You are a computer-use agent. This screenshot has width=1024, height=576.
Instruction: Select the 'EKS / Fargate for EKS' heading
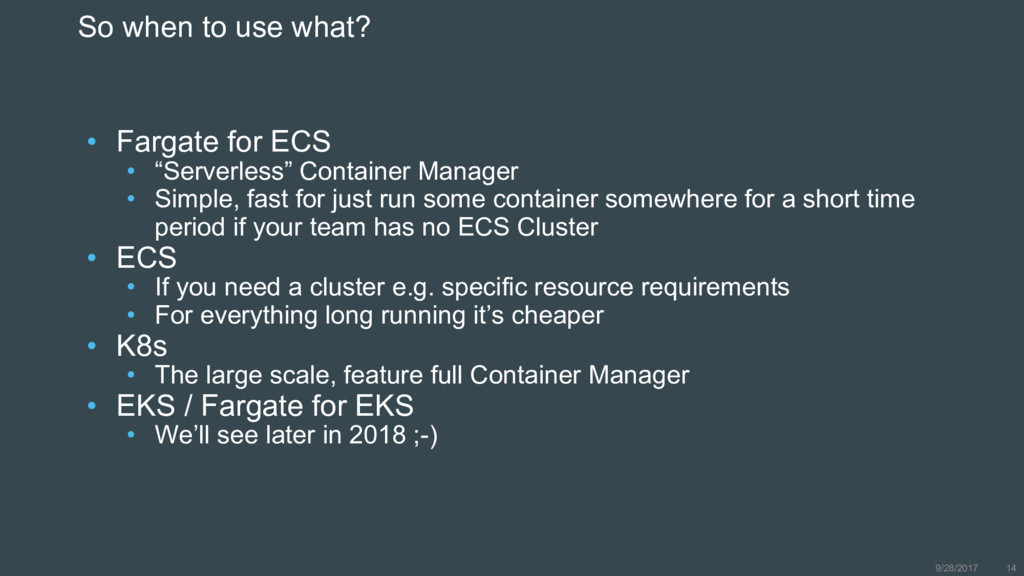coord(265,406)
